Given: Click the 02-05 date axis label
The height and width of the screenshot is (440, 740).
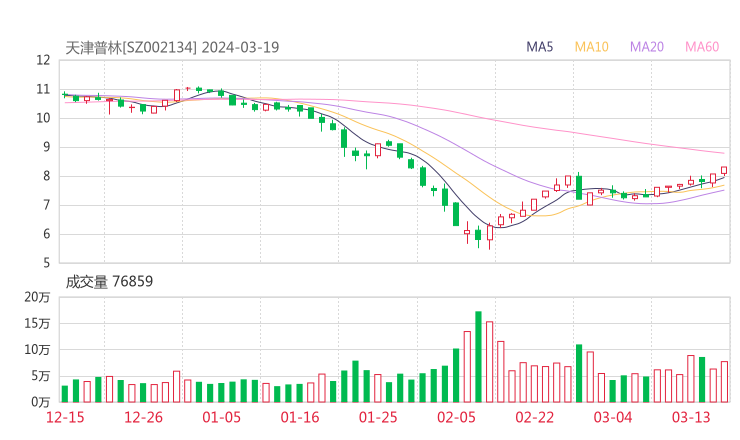Looking at the screenshot, I should coord(456,417).
